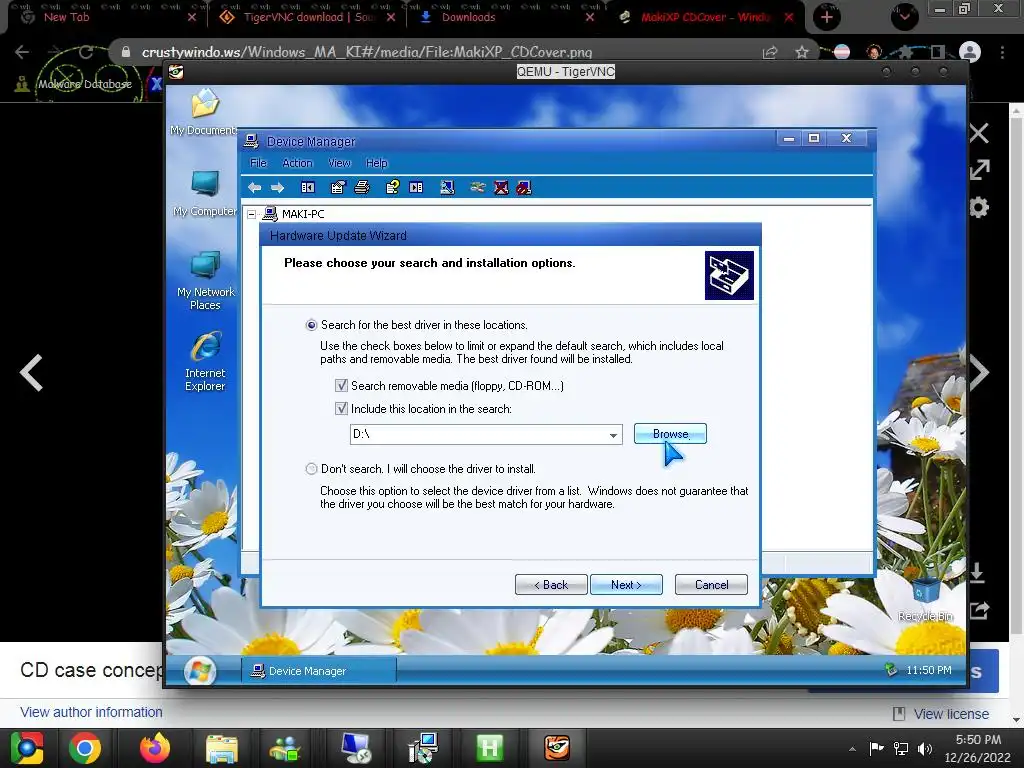Click open-in-new-window arrow icon in viewer
Screen dimensions: 1024x768
[x=979, y=170]
